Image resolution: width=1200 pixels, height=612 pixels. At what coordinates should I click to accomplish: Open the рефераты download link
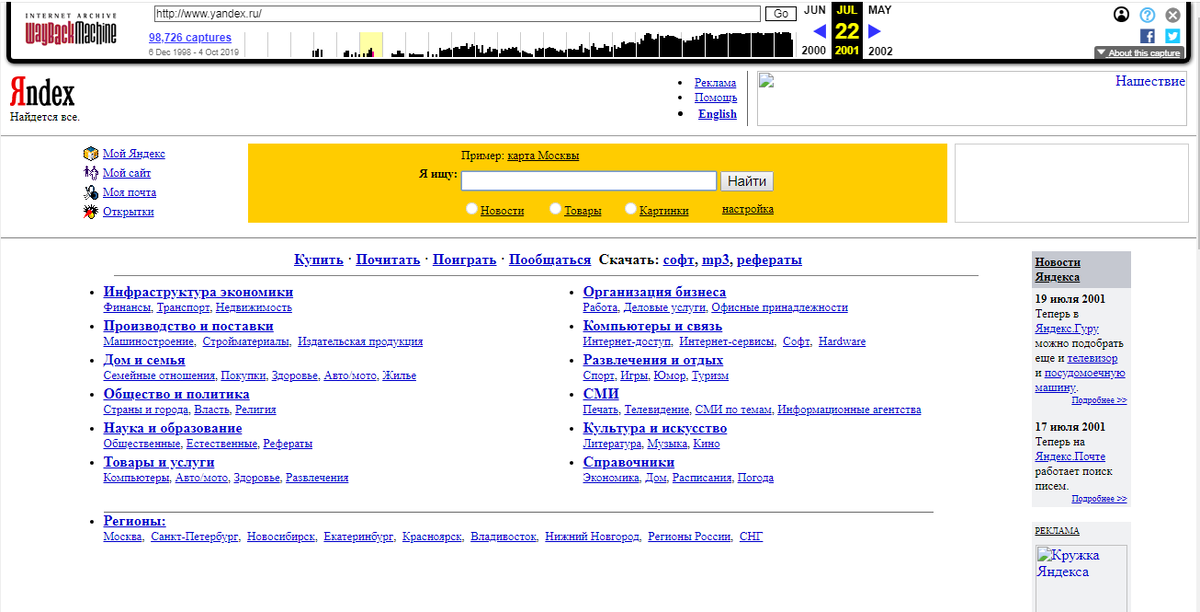coord(770,260)
